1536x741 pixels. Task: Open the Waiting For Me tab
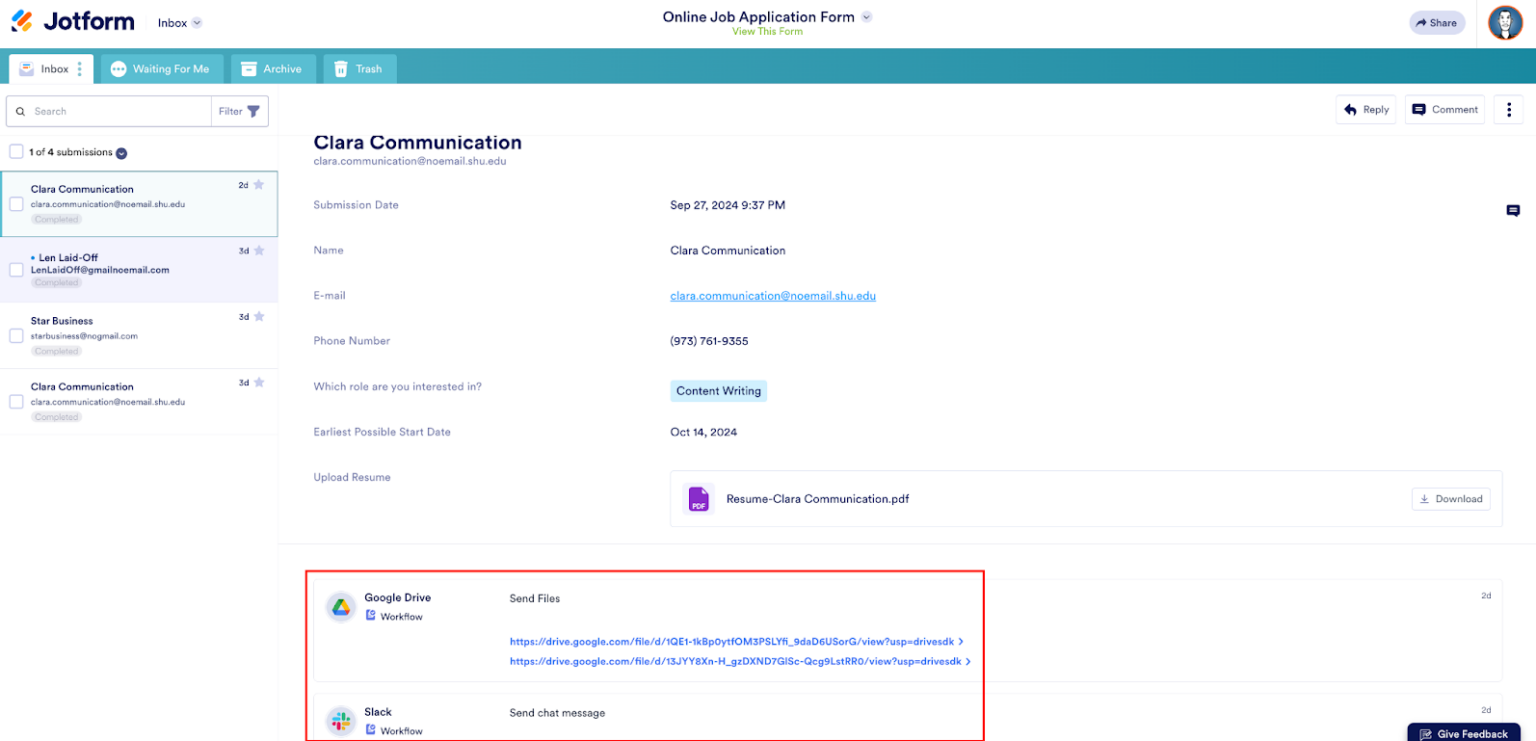[x=161, y=68]
